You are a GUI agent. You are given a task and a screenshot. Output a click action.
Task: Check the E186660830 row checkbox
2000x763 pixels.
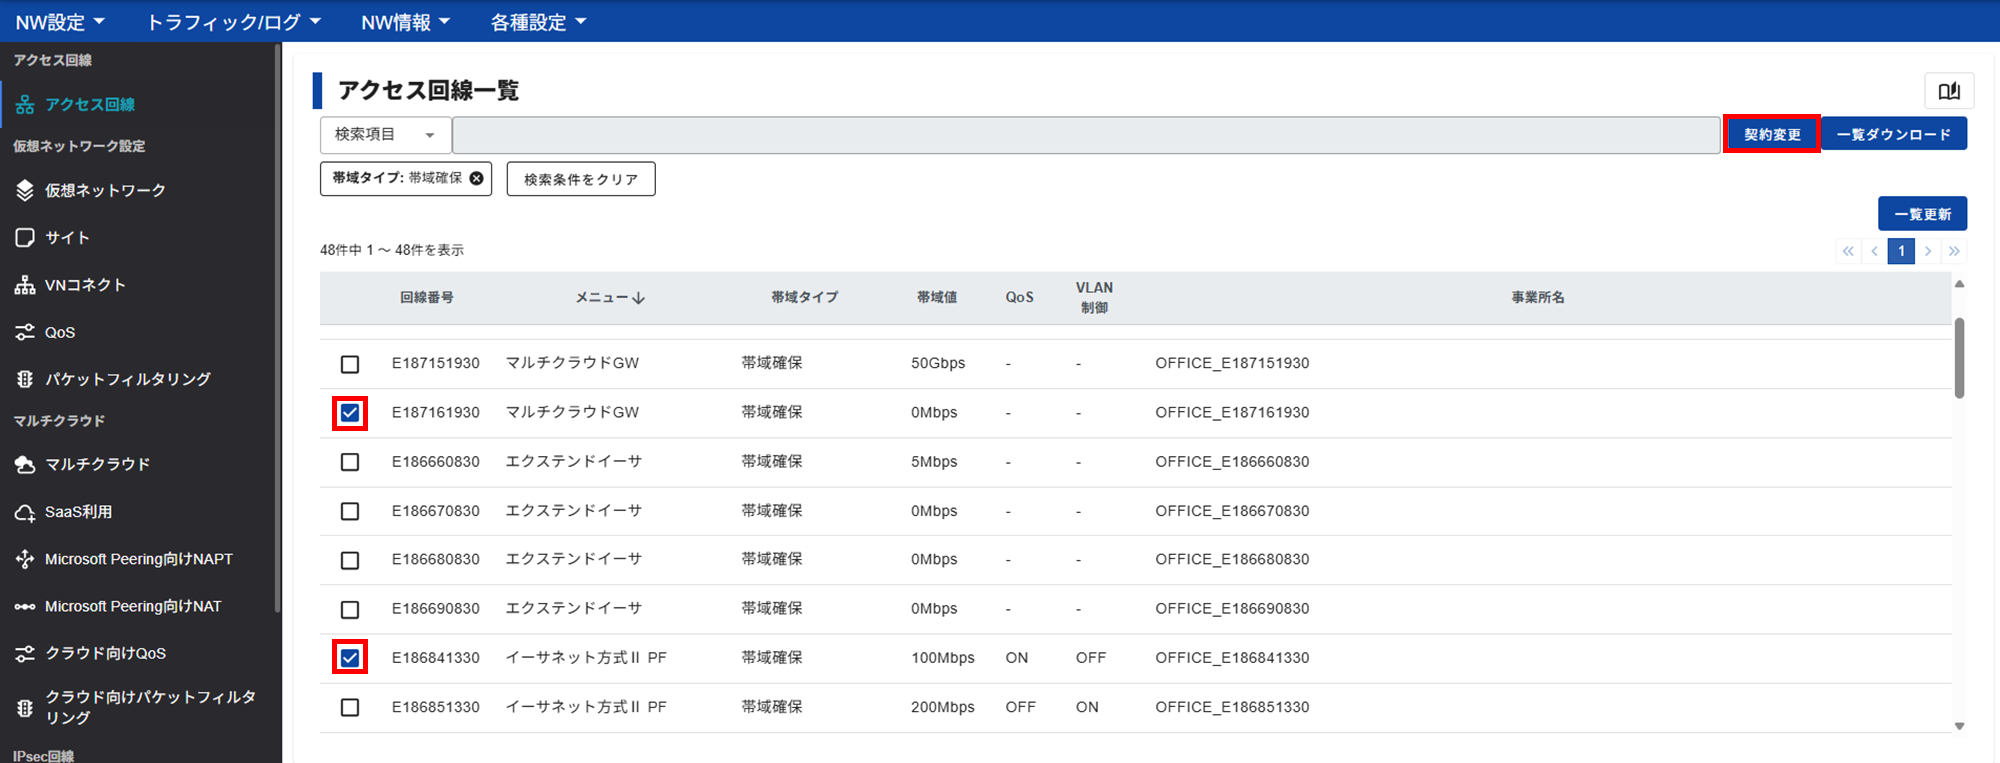pyautogui.click(x=350, y=462)
